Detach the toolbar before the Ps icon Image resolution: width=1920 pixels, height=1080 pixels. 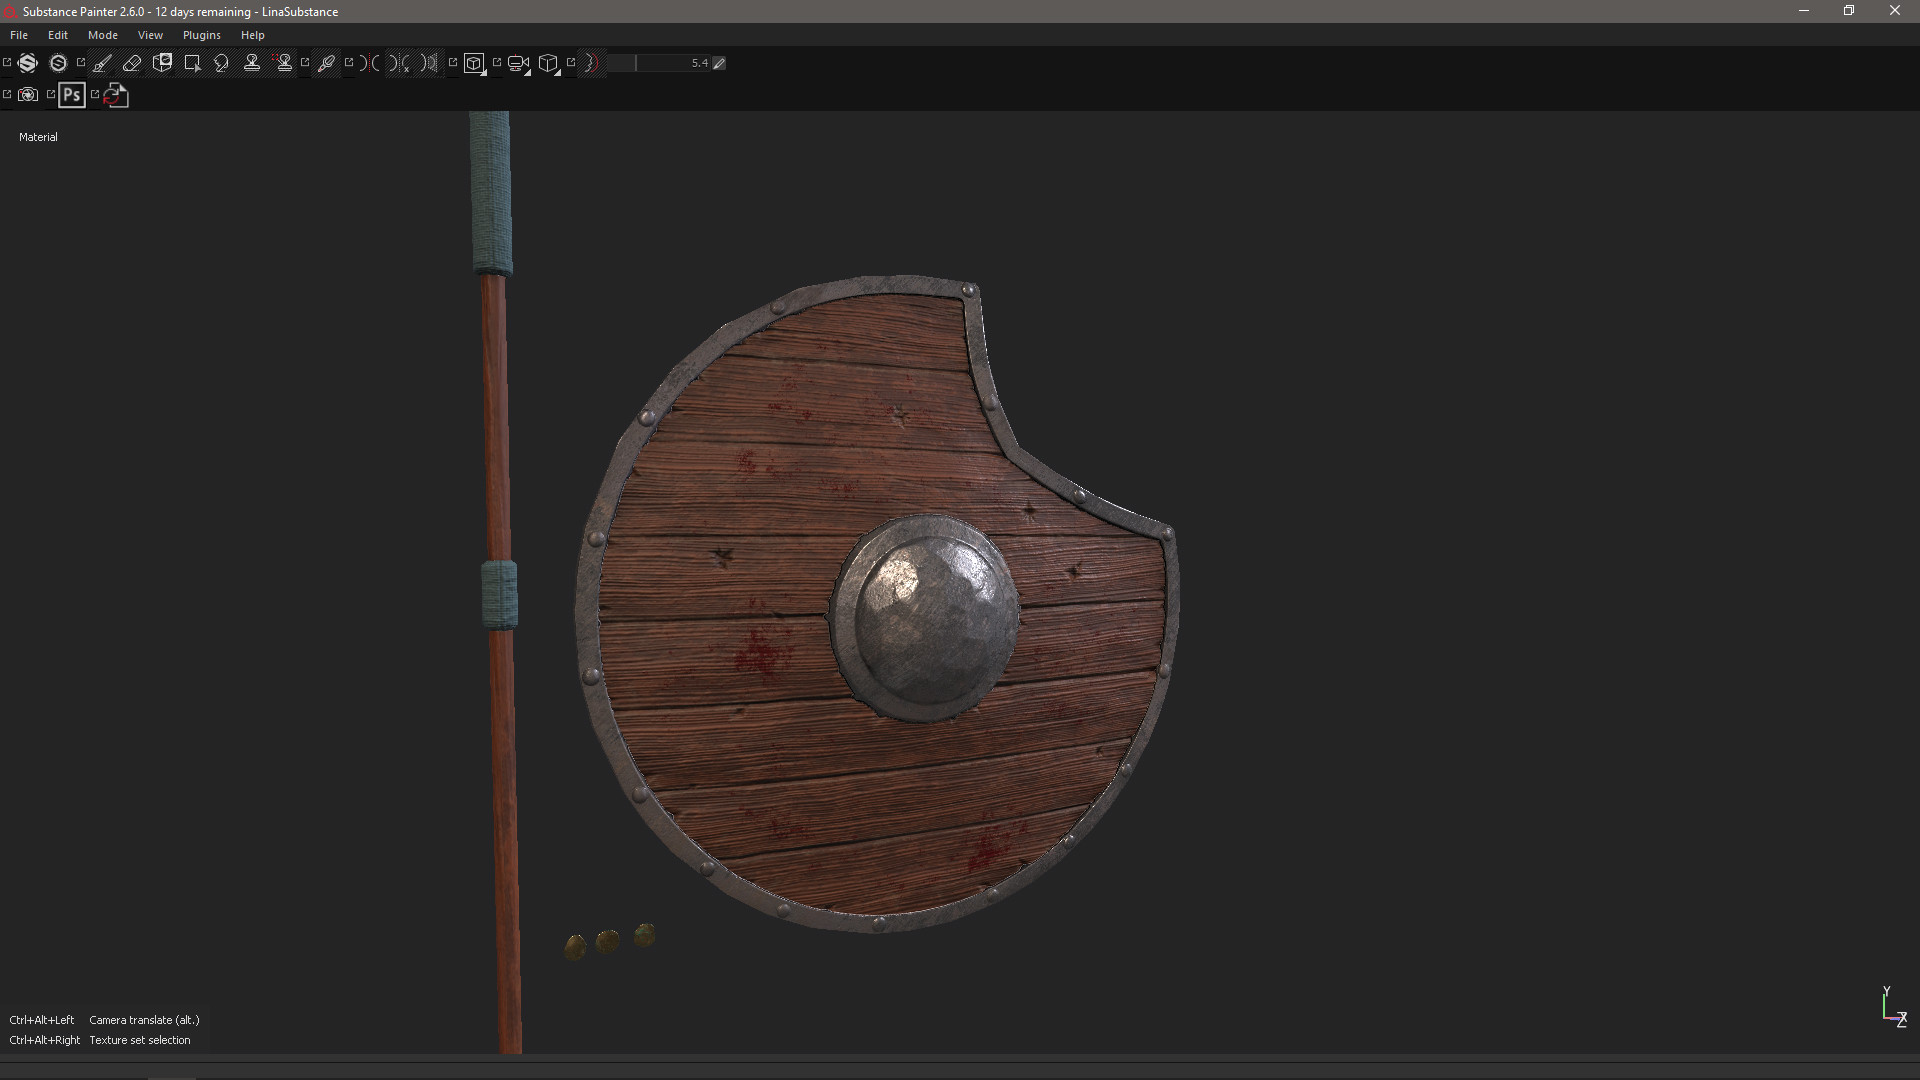(51, 94)
